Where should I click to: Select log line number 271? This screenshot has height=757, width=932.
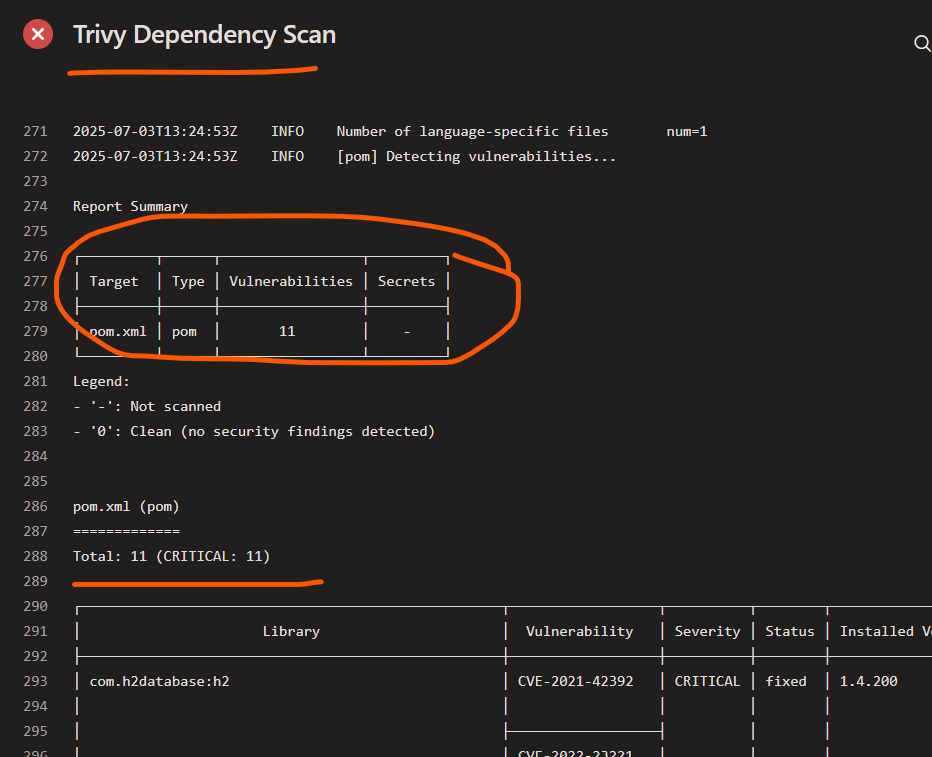click(35, 131)
